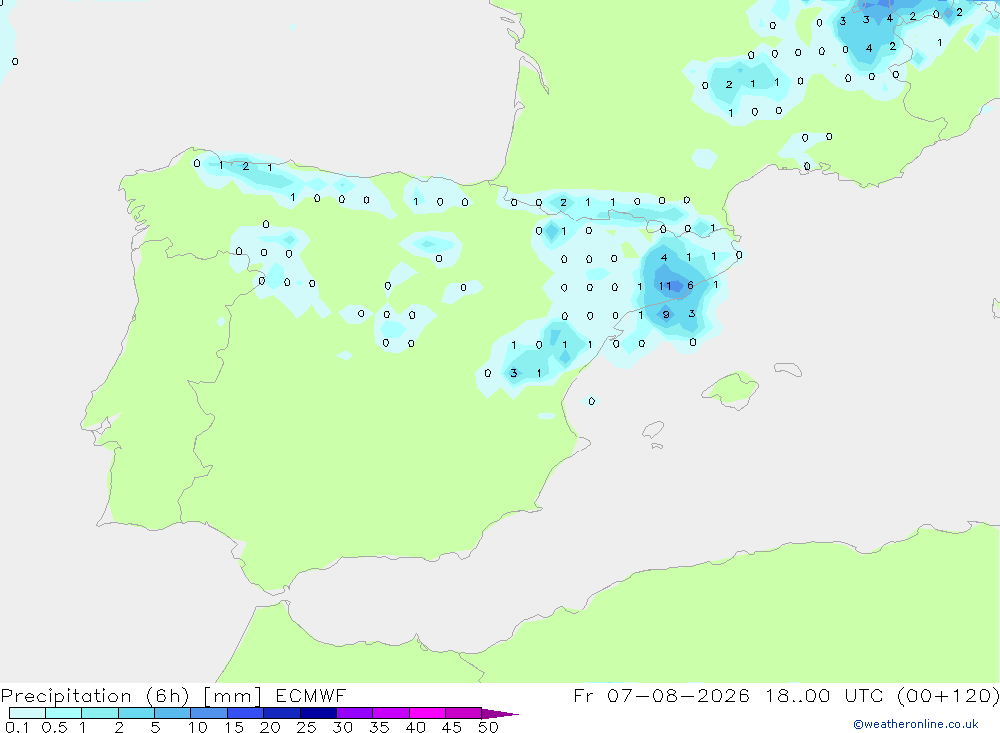
Task: Click the lone '0' over the Atlantic
Action: point(15,62)
